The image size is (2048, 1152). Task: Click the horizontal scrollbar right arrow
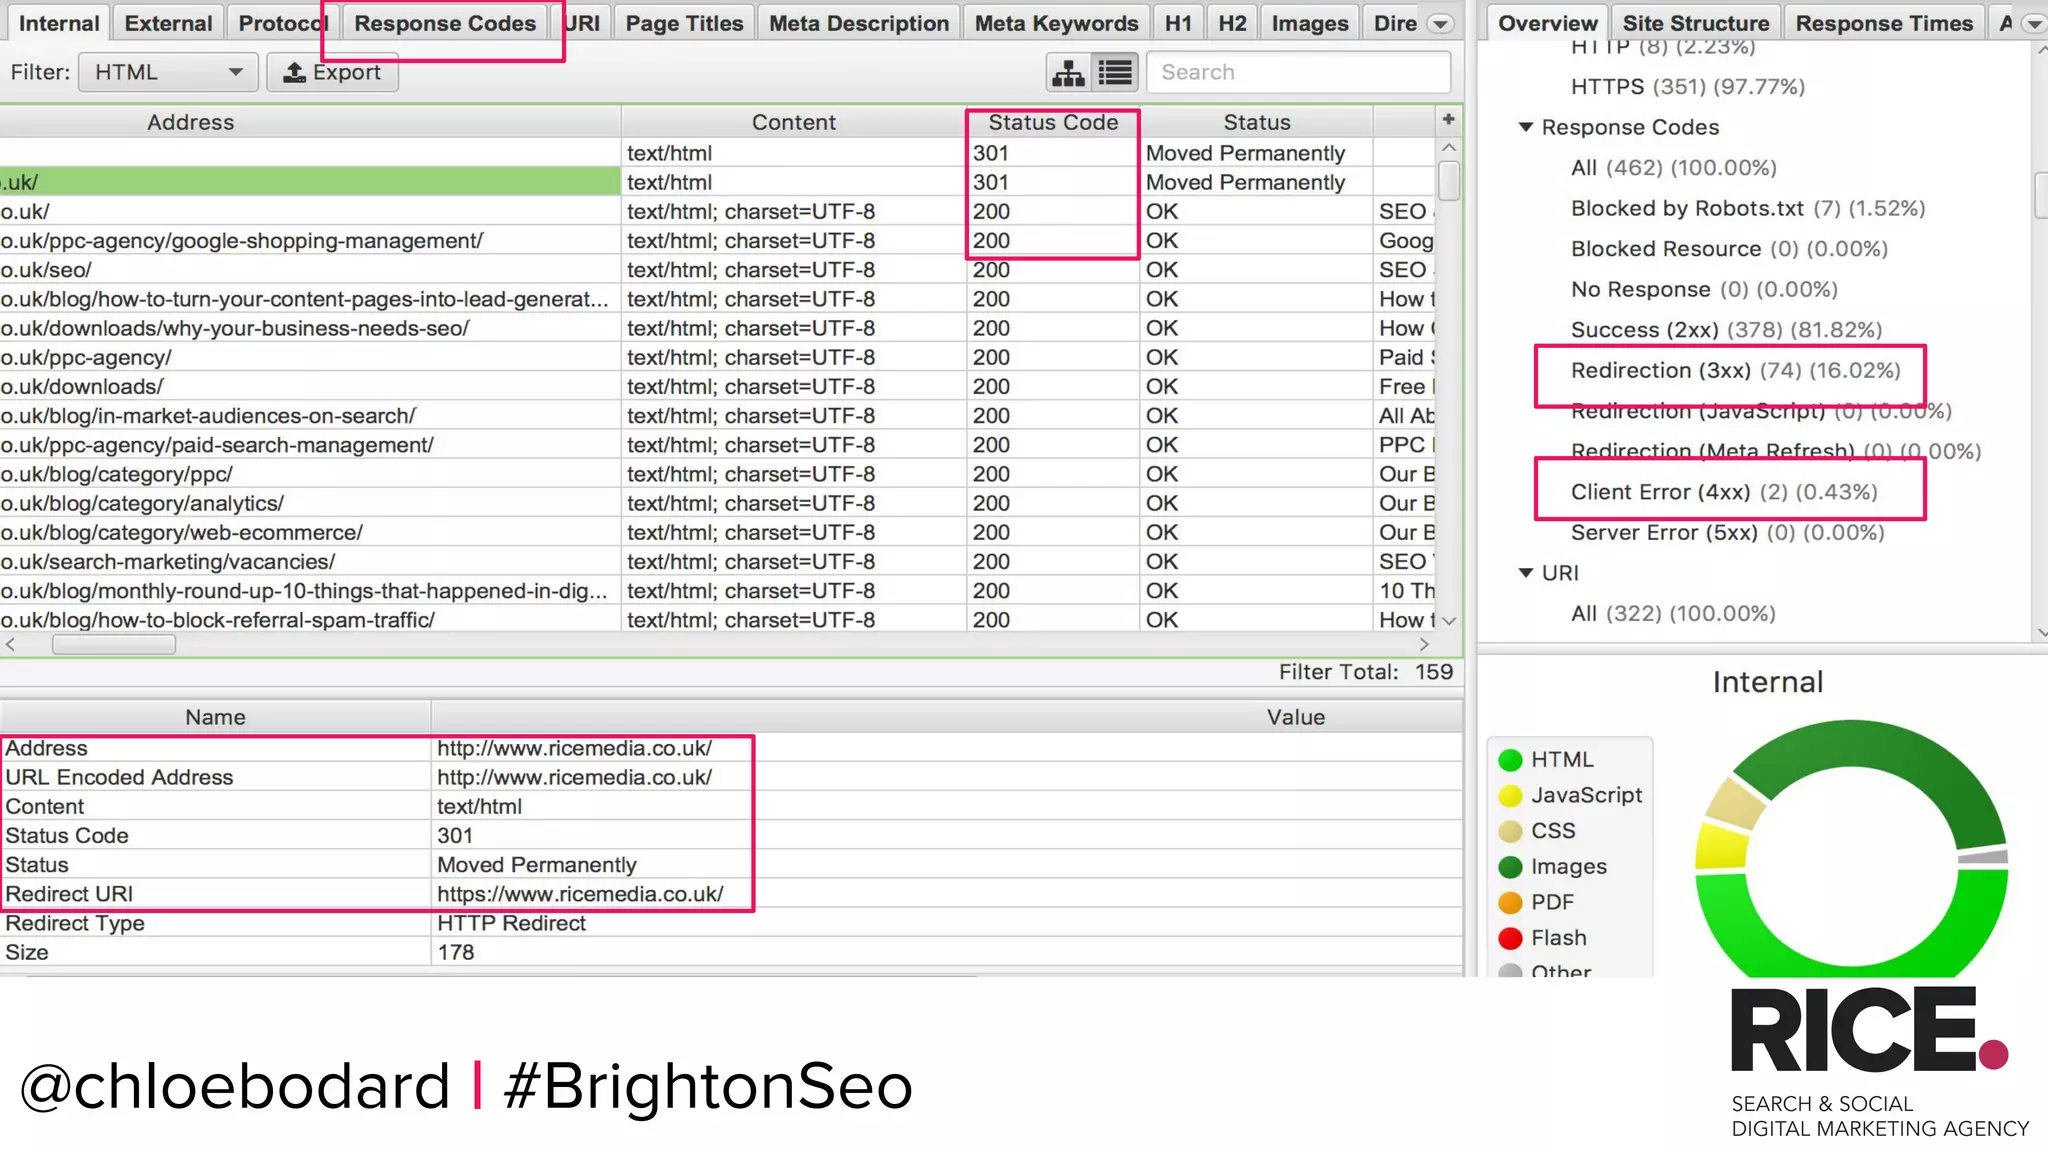pos(1424,645)
